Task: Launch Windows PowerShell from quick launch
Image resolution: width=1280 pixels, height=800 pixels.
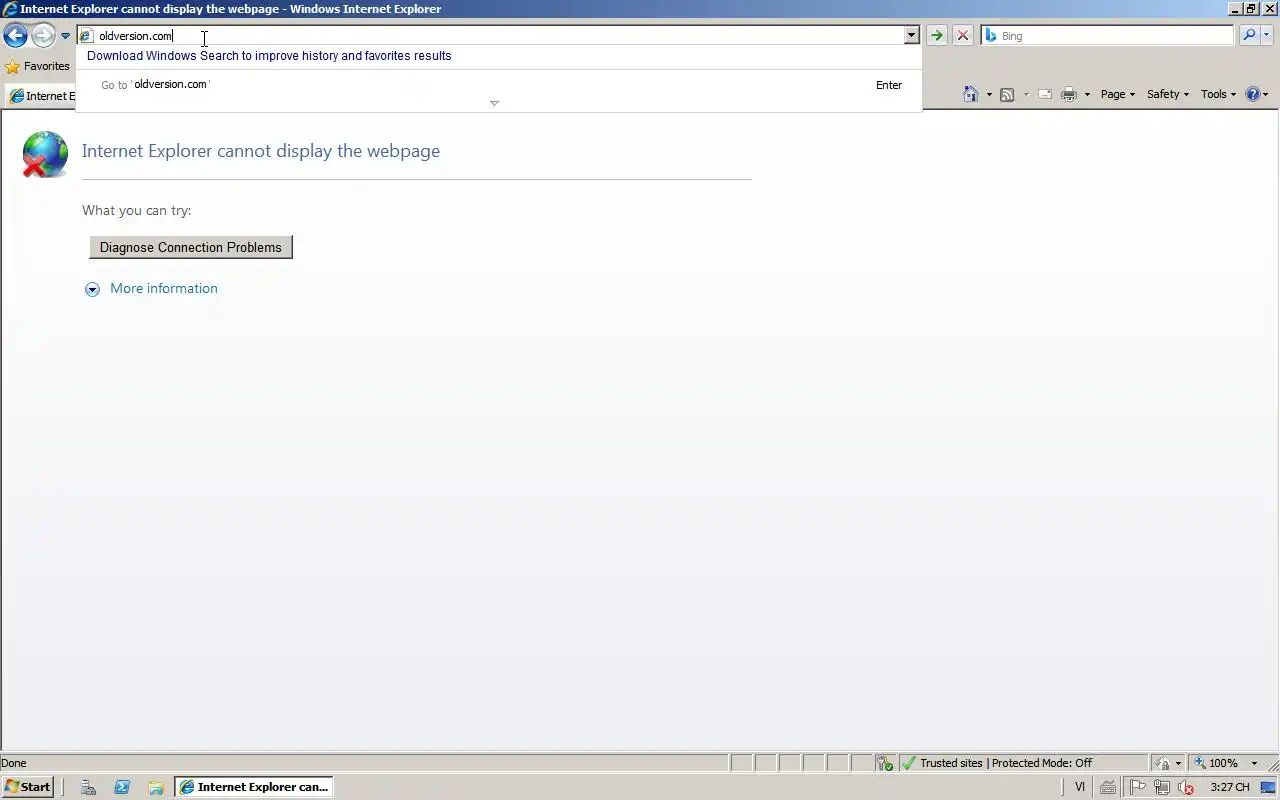Action: [x=122, y=787]
